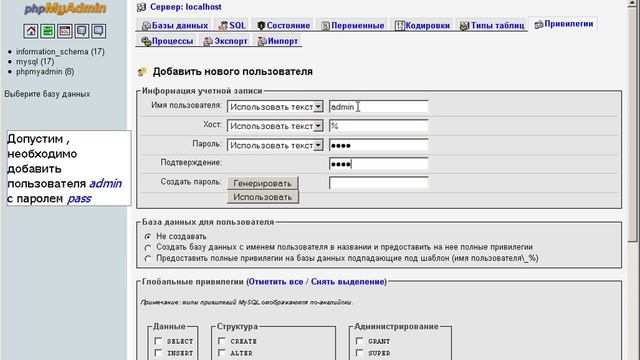
Task: Click the Типы таблиц tab icon
Action: coord(464,26)
